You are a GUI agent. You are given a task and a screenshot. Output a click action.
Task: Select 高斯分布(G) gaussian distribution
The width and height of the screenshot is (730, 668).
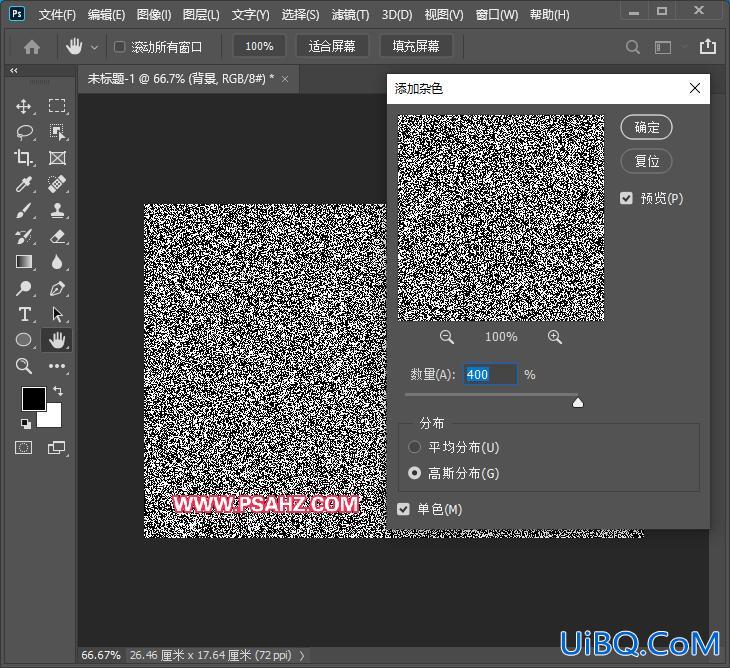(414, 473)
